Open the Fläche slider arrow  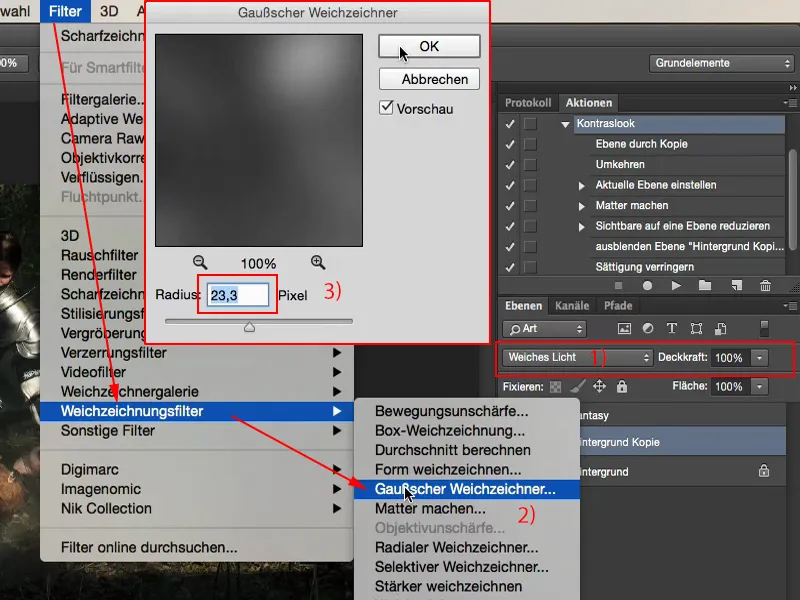click(x=759, y=387)
